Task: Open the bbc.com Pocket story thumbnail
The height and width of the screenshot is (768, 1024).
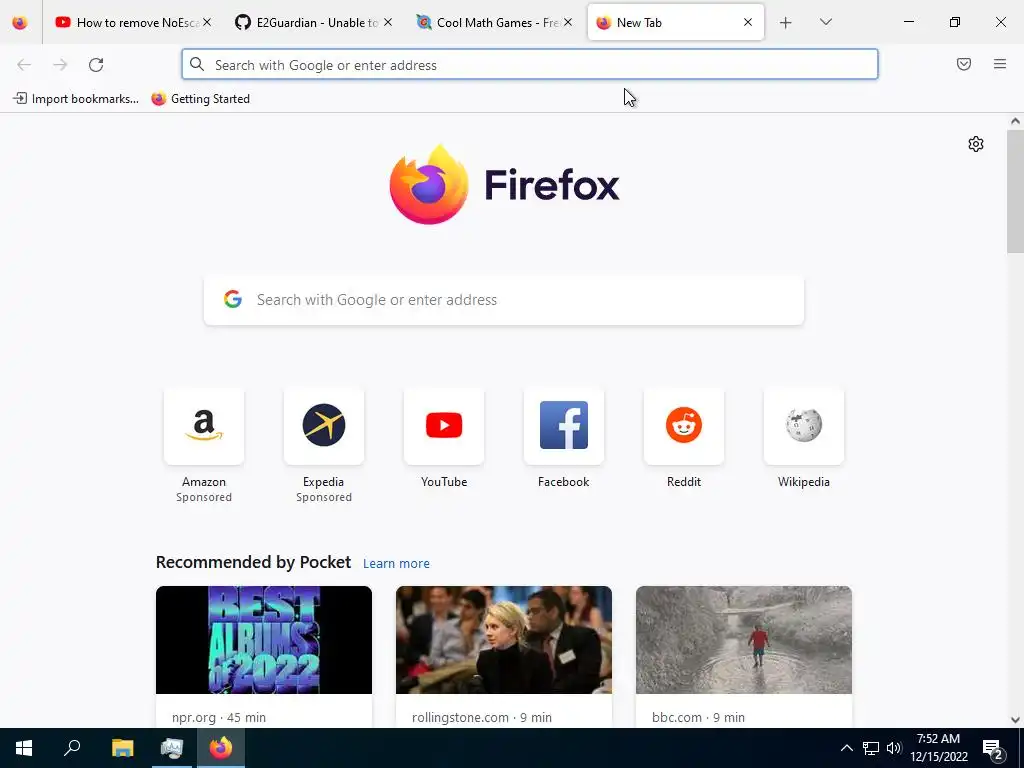Action: point(744,640)
